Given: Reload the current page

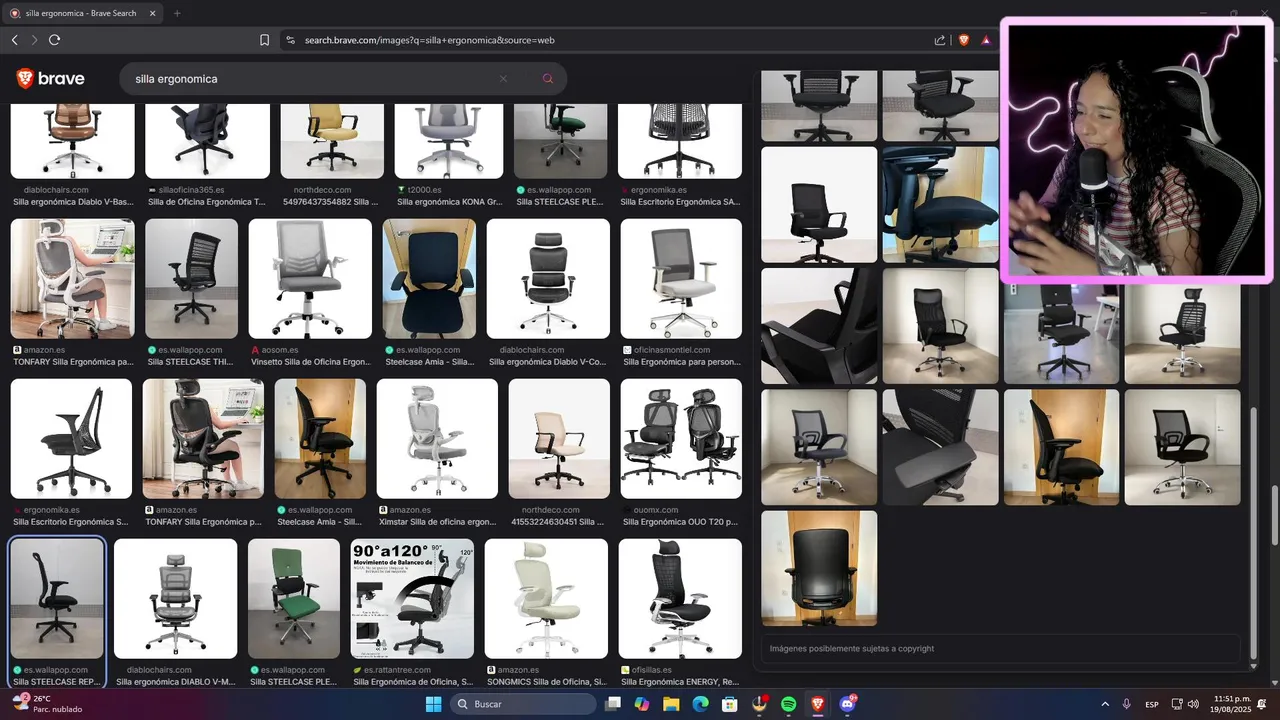Looking at the screenshot, I should [x=54, y=40].
